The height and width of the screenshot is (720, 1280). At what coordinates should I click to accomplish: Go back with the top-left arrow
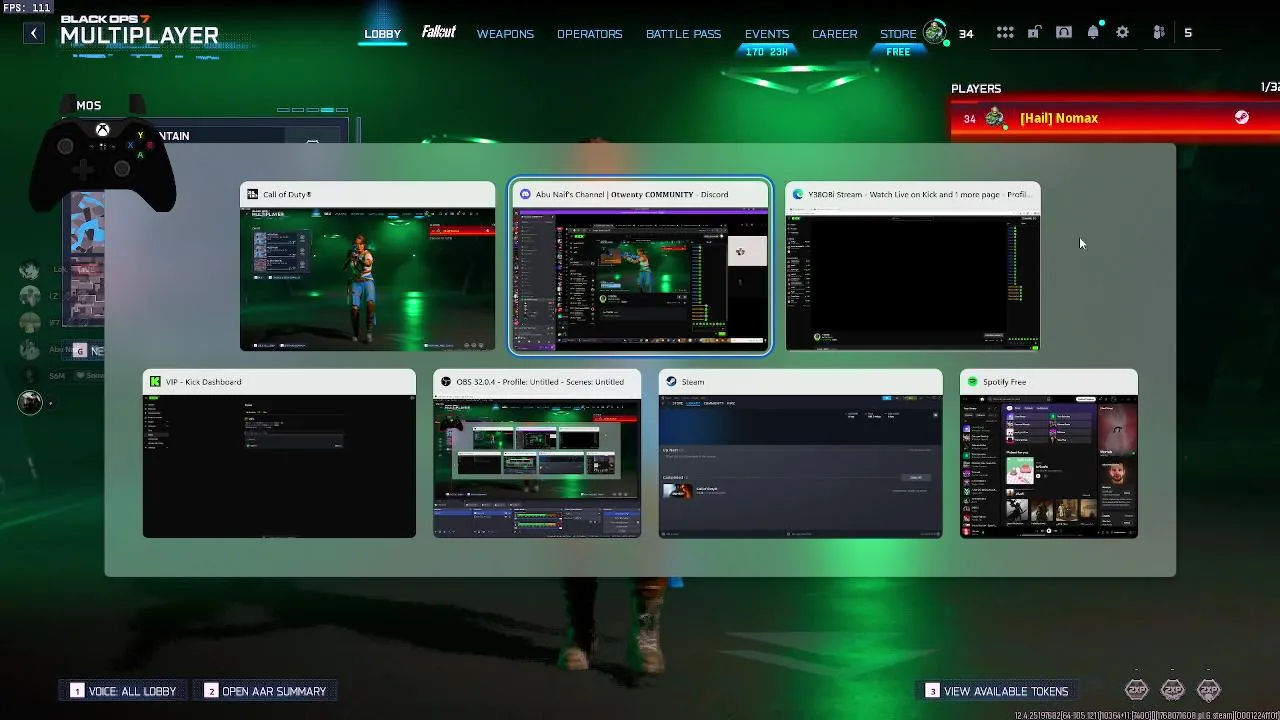(x=34, y=33)
